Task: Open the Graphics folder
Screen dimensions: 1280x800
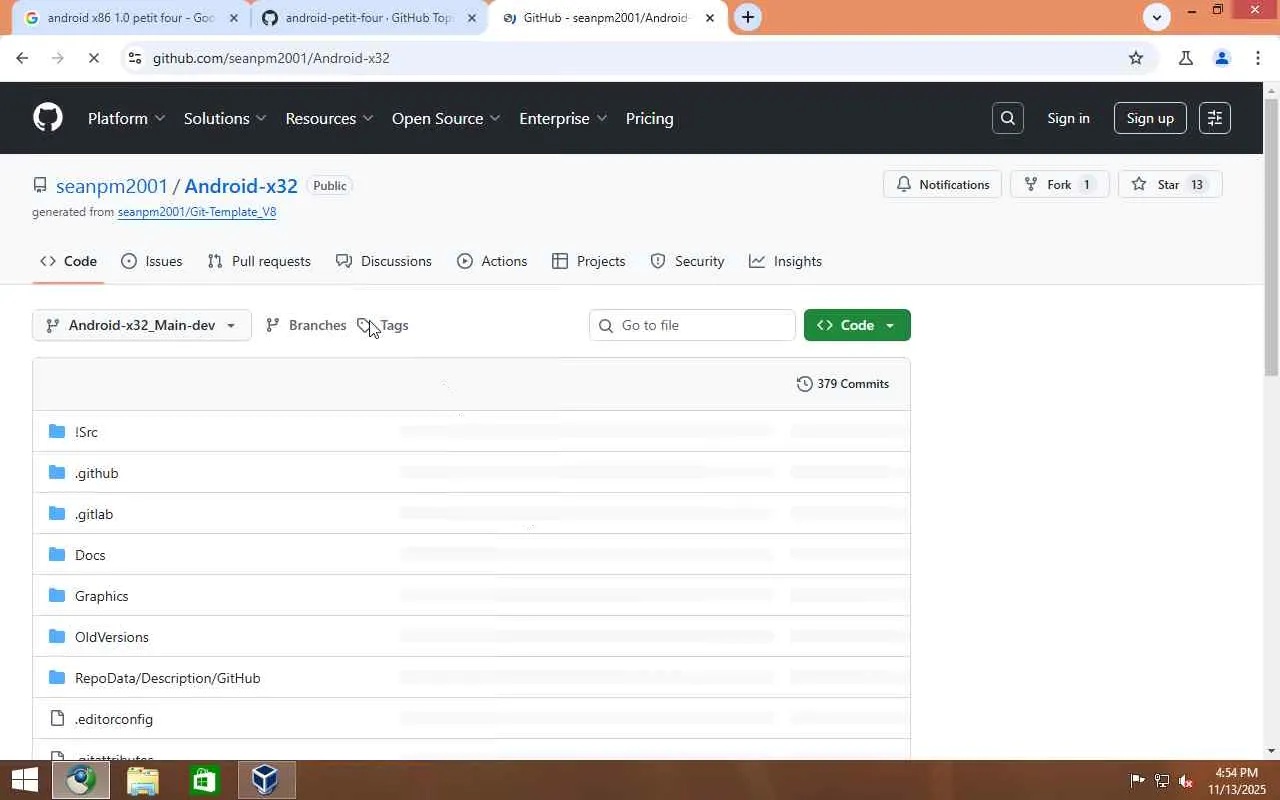Action: click(101, 596)
